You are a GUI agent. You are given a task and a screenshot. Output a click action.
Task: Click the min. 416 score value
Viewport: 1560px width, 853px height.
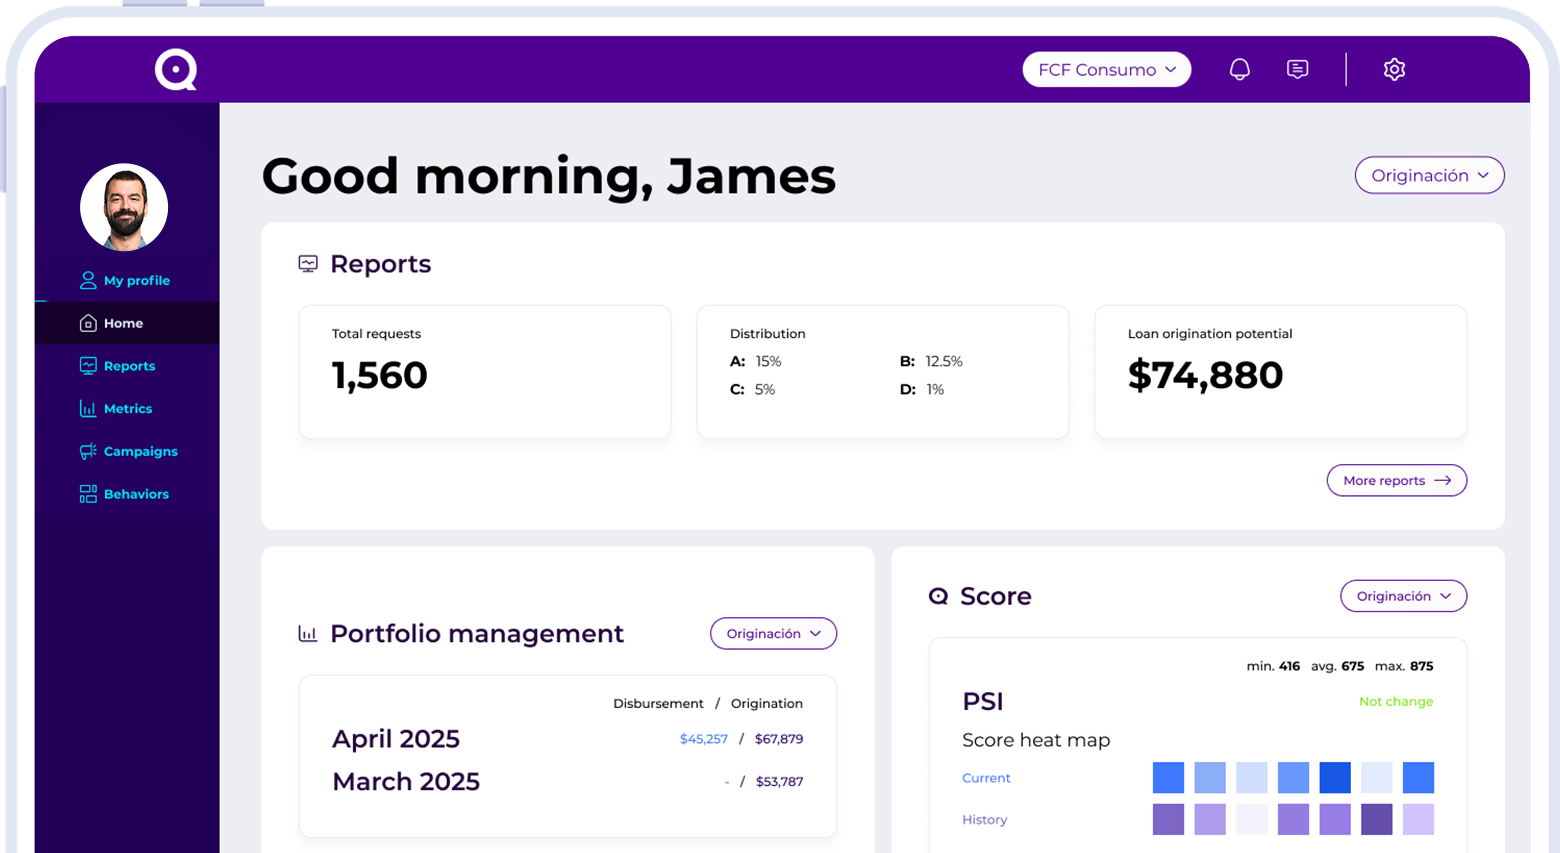pos(1273,666)
